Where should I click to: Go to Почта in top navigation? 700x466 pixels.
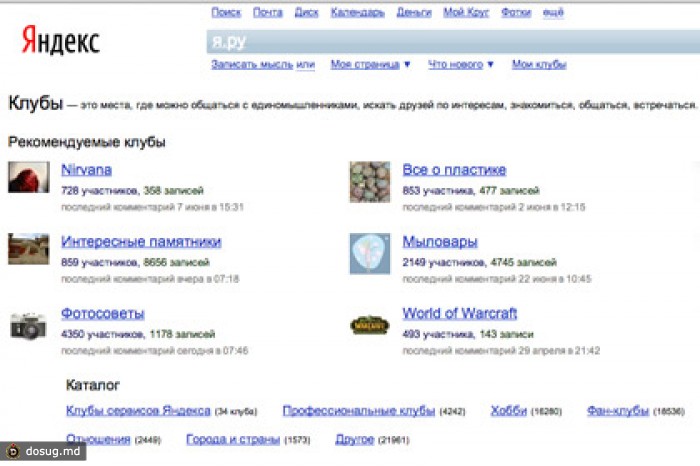point(267,13)
